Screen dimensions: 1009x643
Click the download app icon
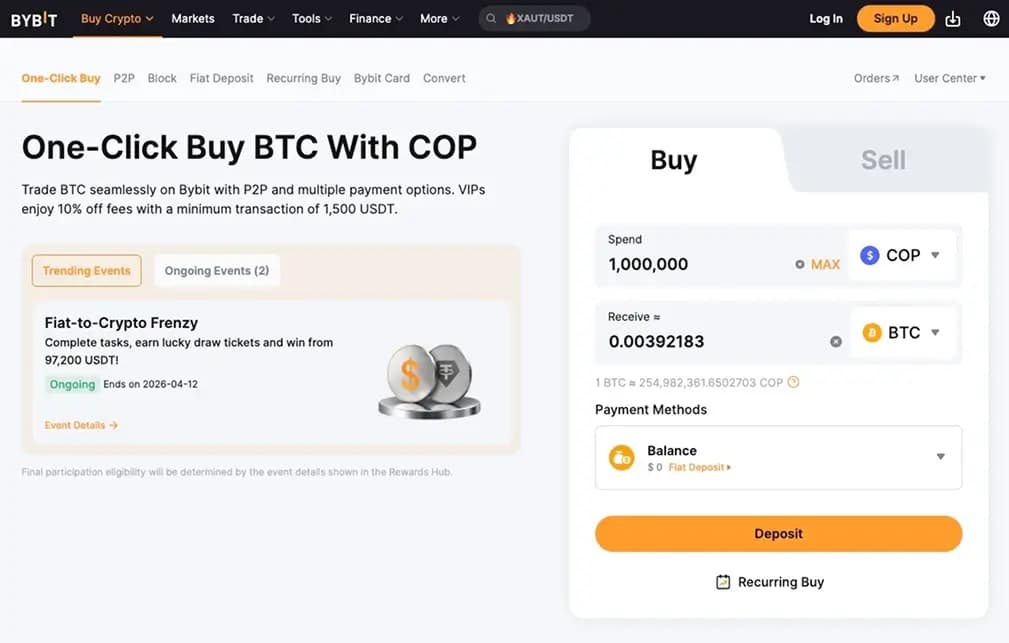[952, 18]
